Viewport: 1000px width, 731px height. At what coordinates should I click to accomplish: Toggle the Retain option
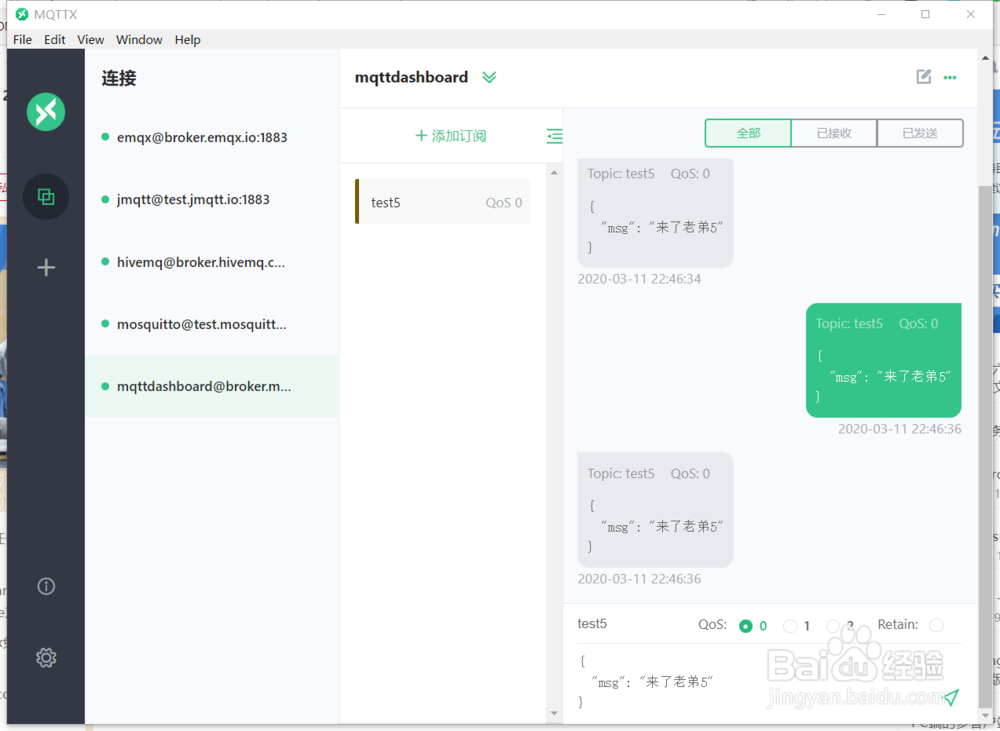(936, 625)
